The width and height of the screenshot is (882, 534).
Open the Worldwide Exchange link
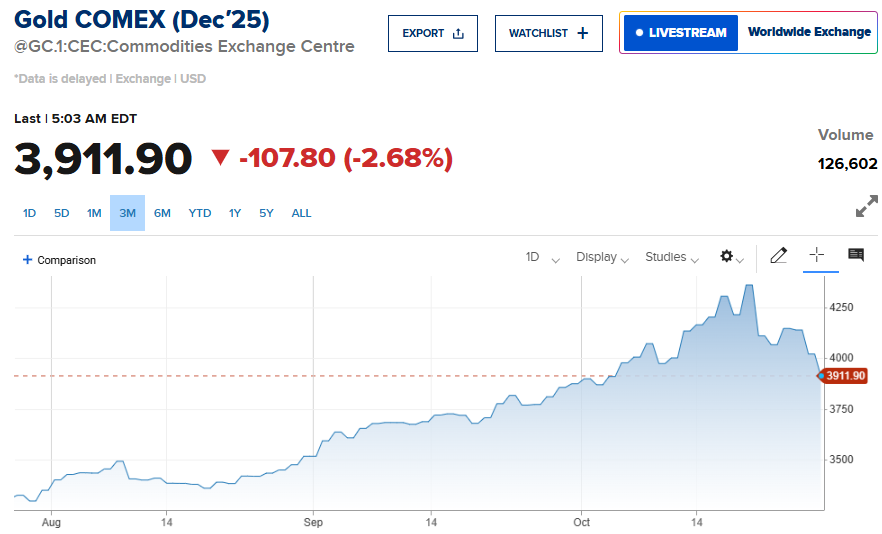tap(809, 32)
